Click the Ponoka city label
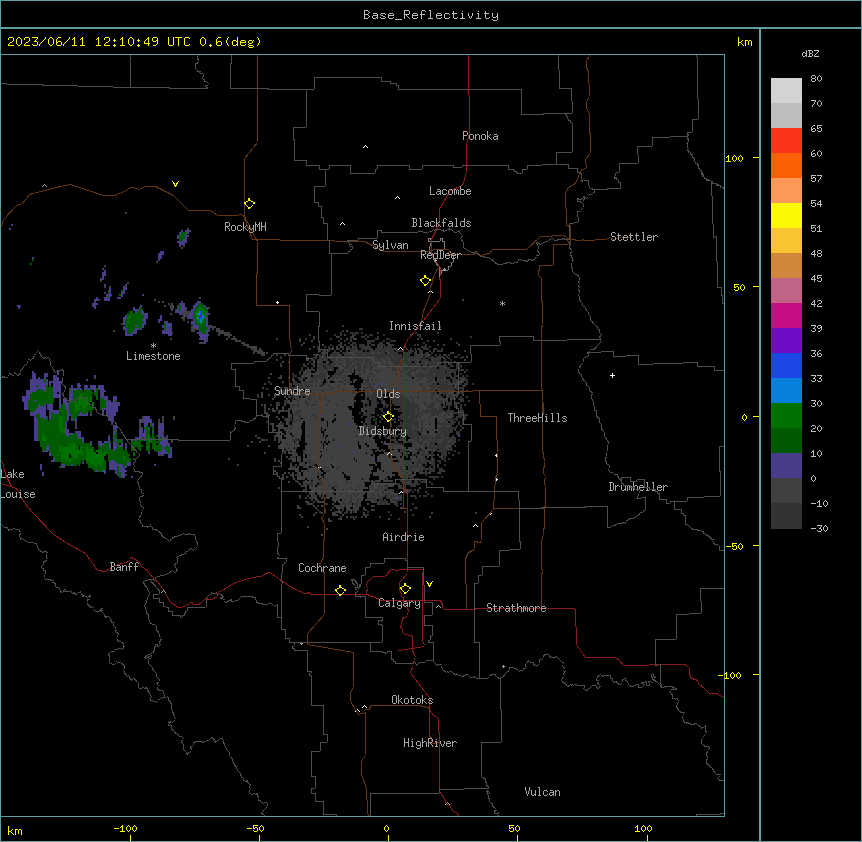The height and width of the screenshot is (842, 862). (x=480, y=136)
